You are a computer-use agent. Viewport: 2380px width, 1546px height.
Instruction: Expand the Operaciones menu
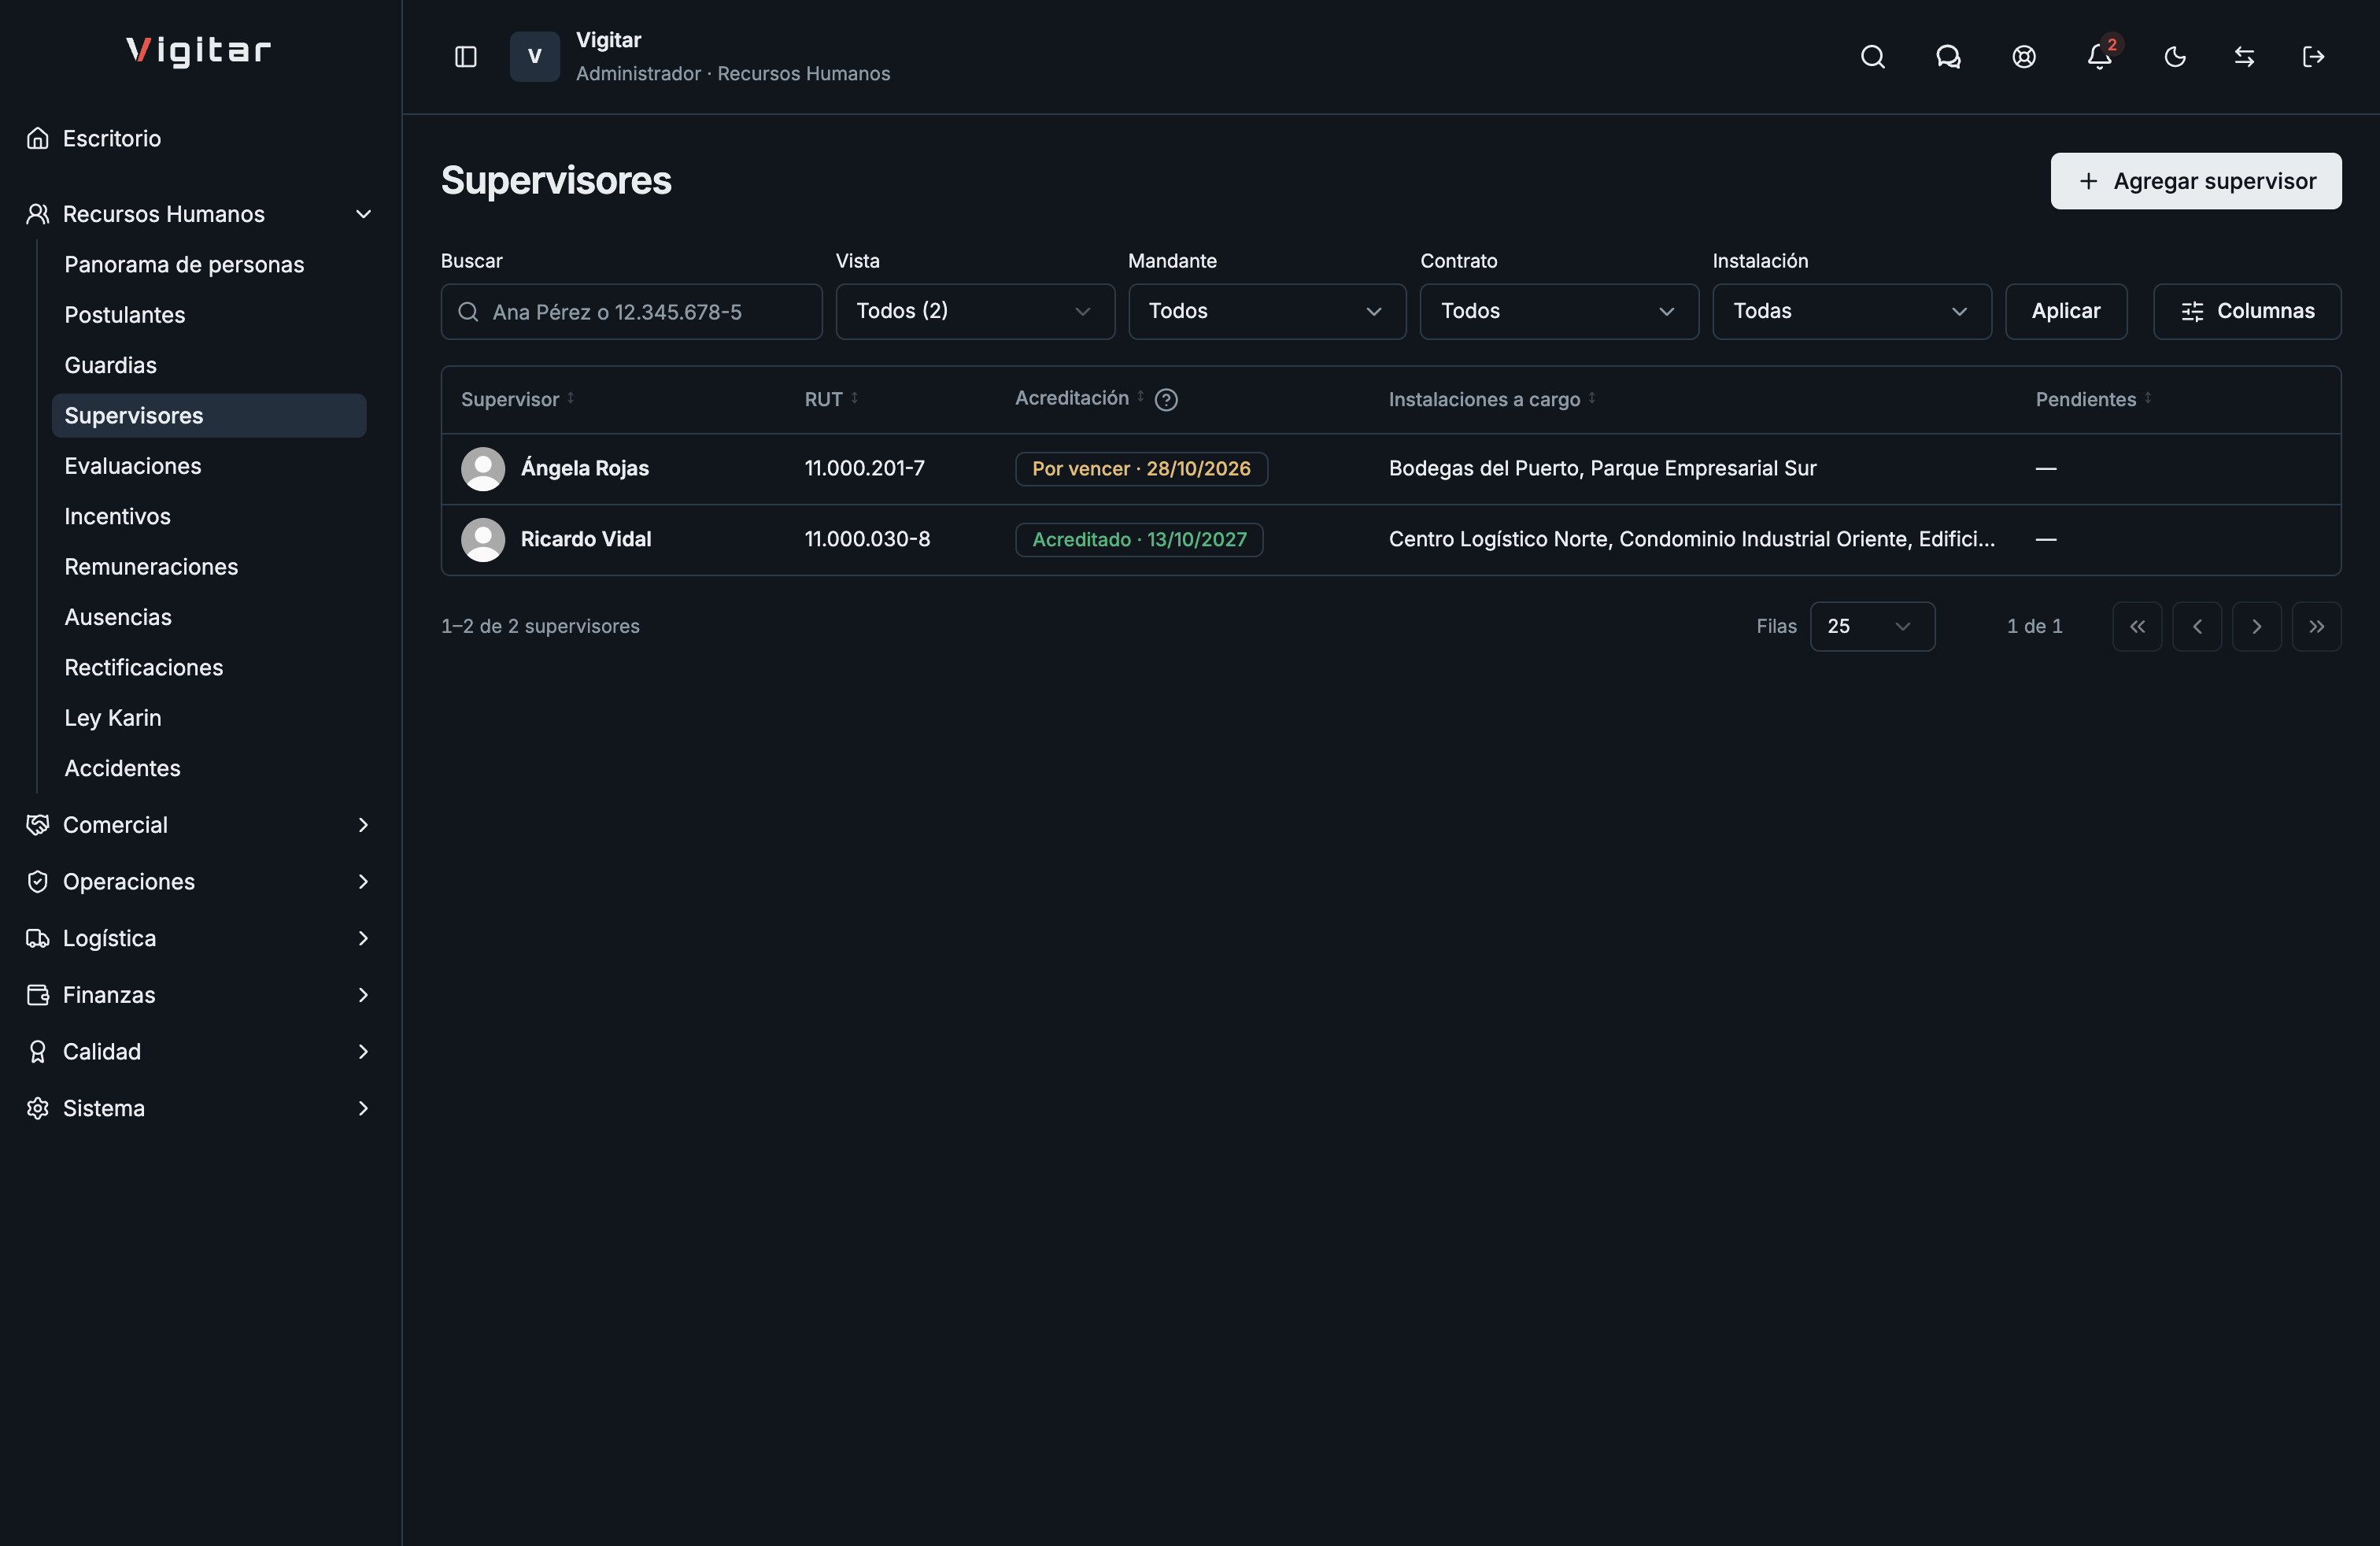tap(200, 882)
